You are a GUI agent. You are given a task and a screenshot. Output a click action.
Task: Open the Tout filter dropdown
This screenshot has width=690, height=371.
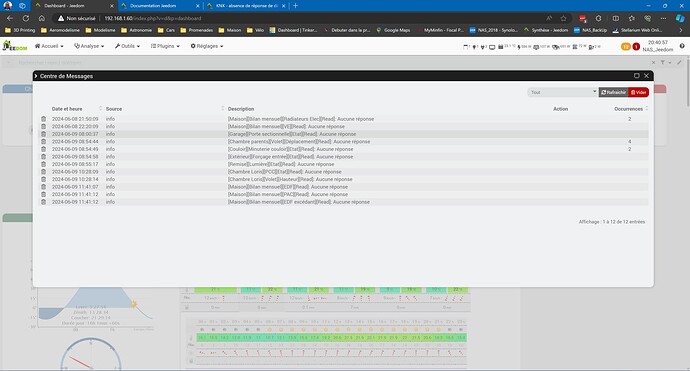click(x=563, y=92)
